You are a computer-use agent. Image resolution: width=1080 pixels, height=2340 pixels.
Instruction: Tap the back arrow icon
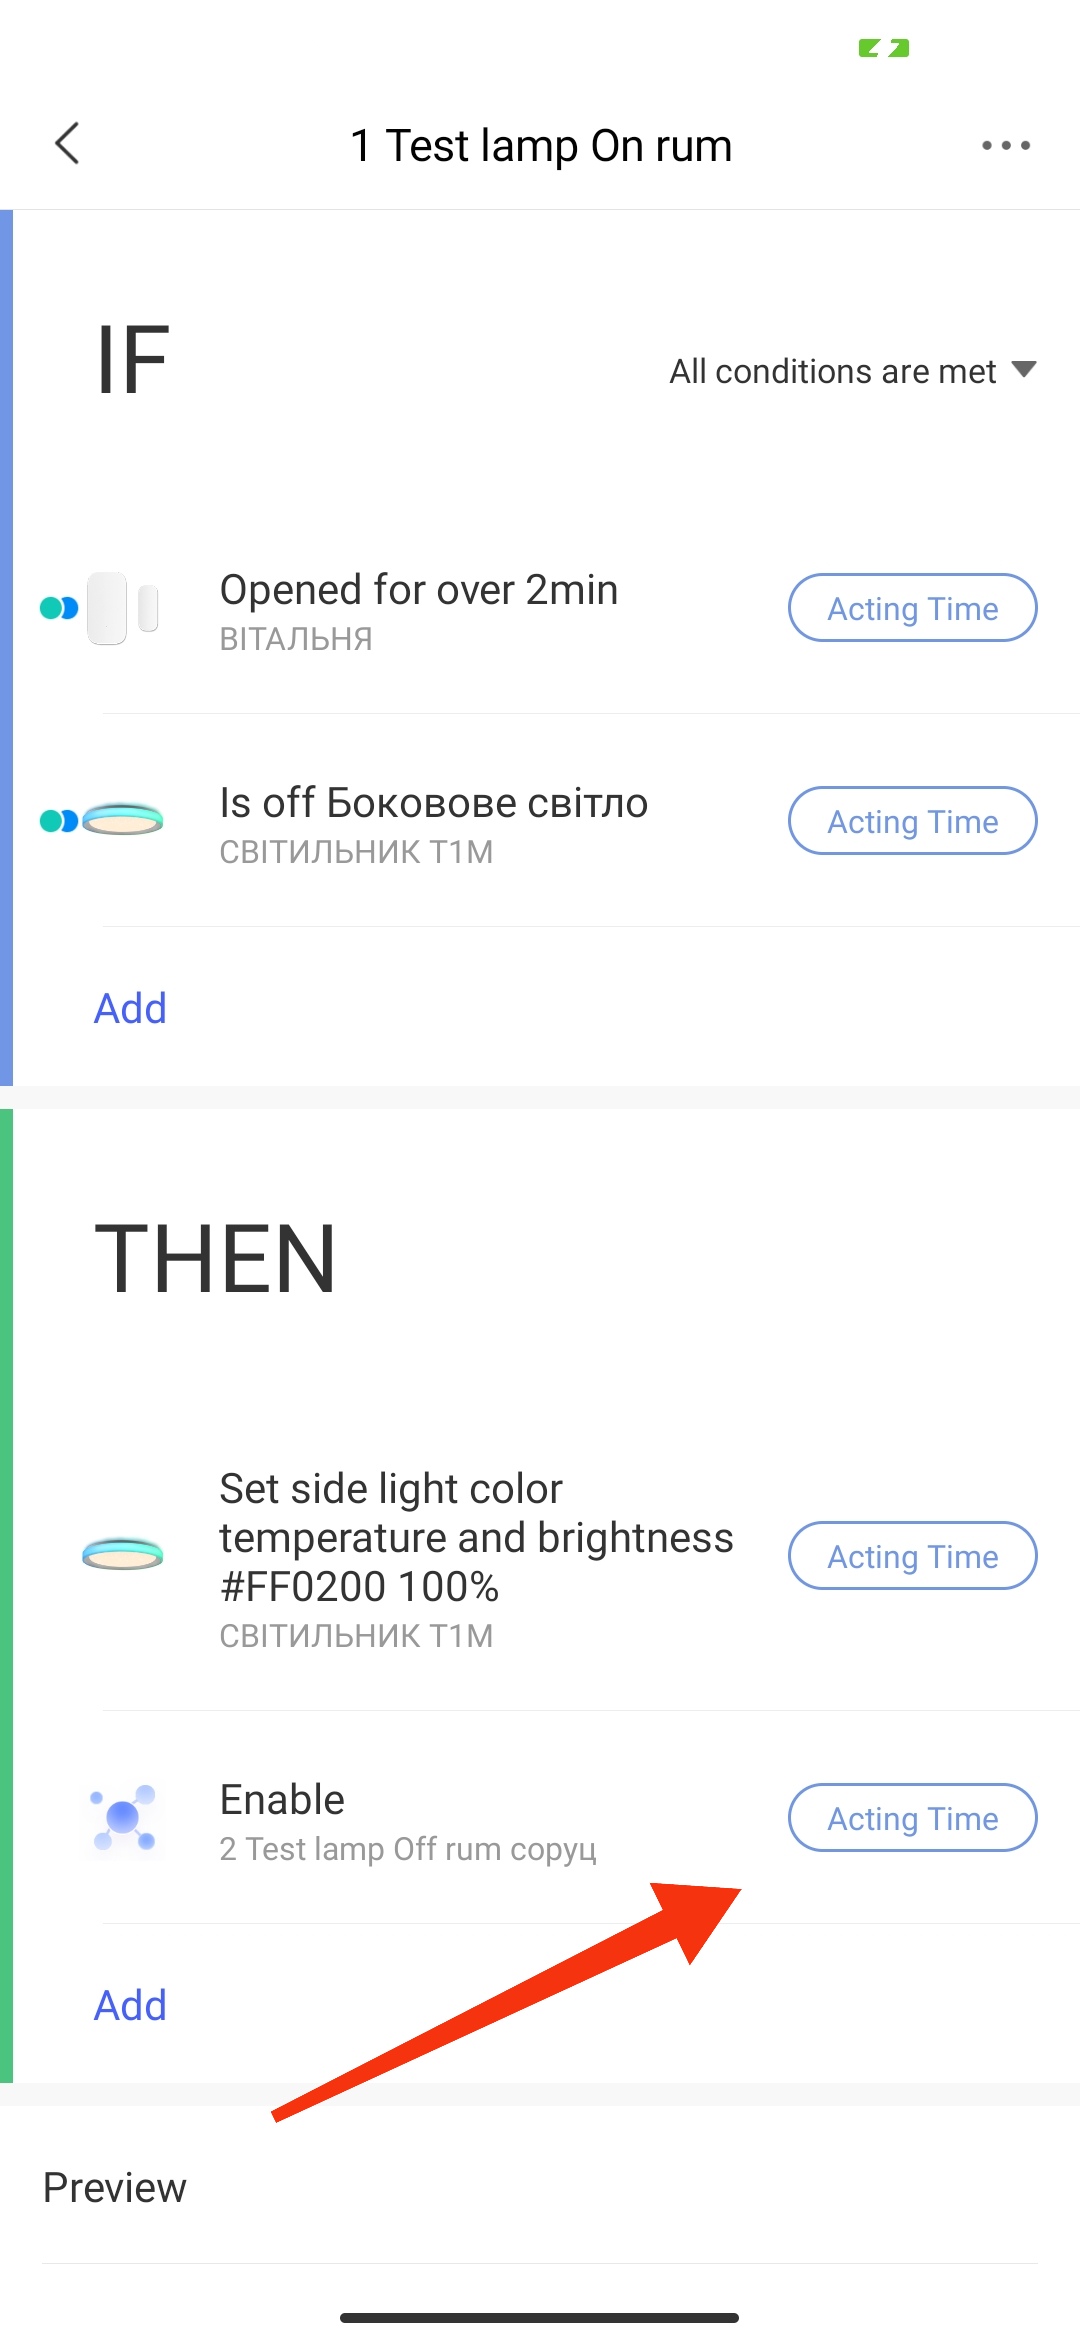click(68, 144)
